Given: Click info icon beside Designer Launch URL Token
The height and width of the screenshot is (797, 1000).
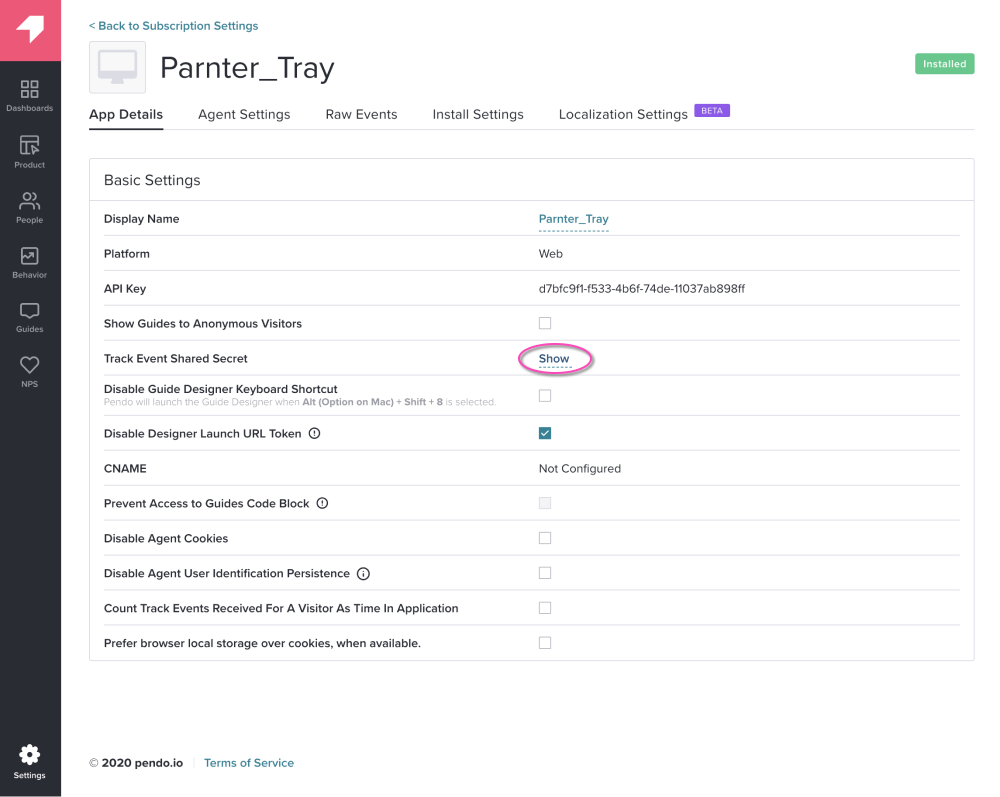Looking at the screenshot, I should pyautogui.click(x=314, y=434).
